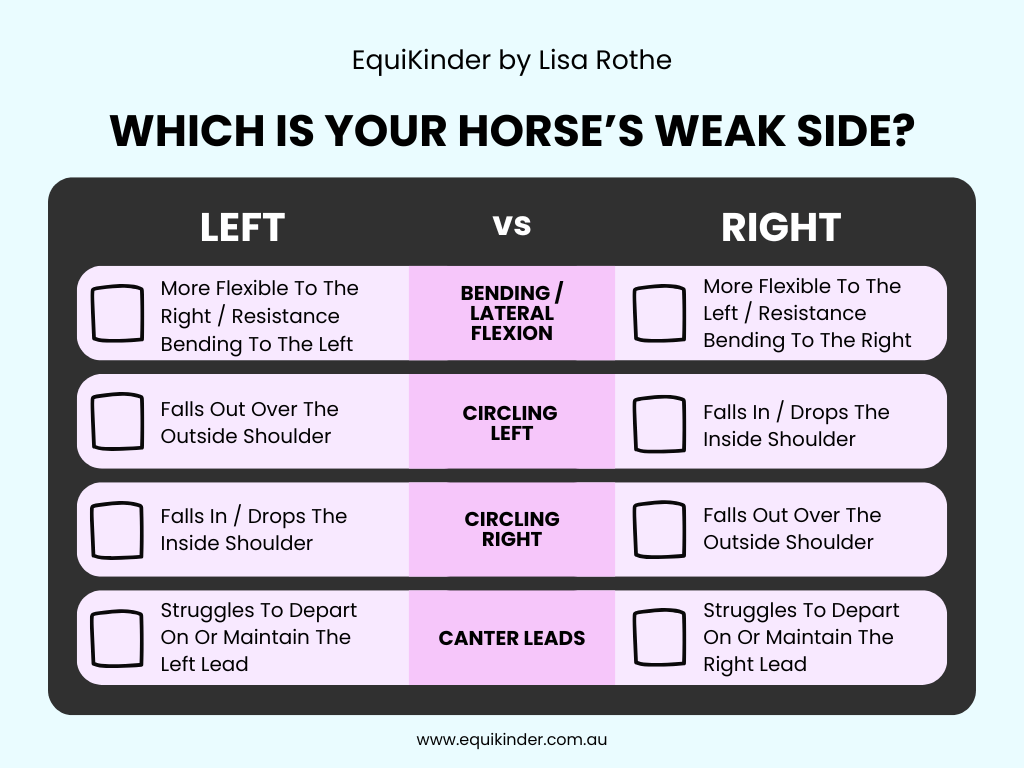Tick the RIGHT checkbox for Bending / Lateral Flexion

(660, 314)
